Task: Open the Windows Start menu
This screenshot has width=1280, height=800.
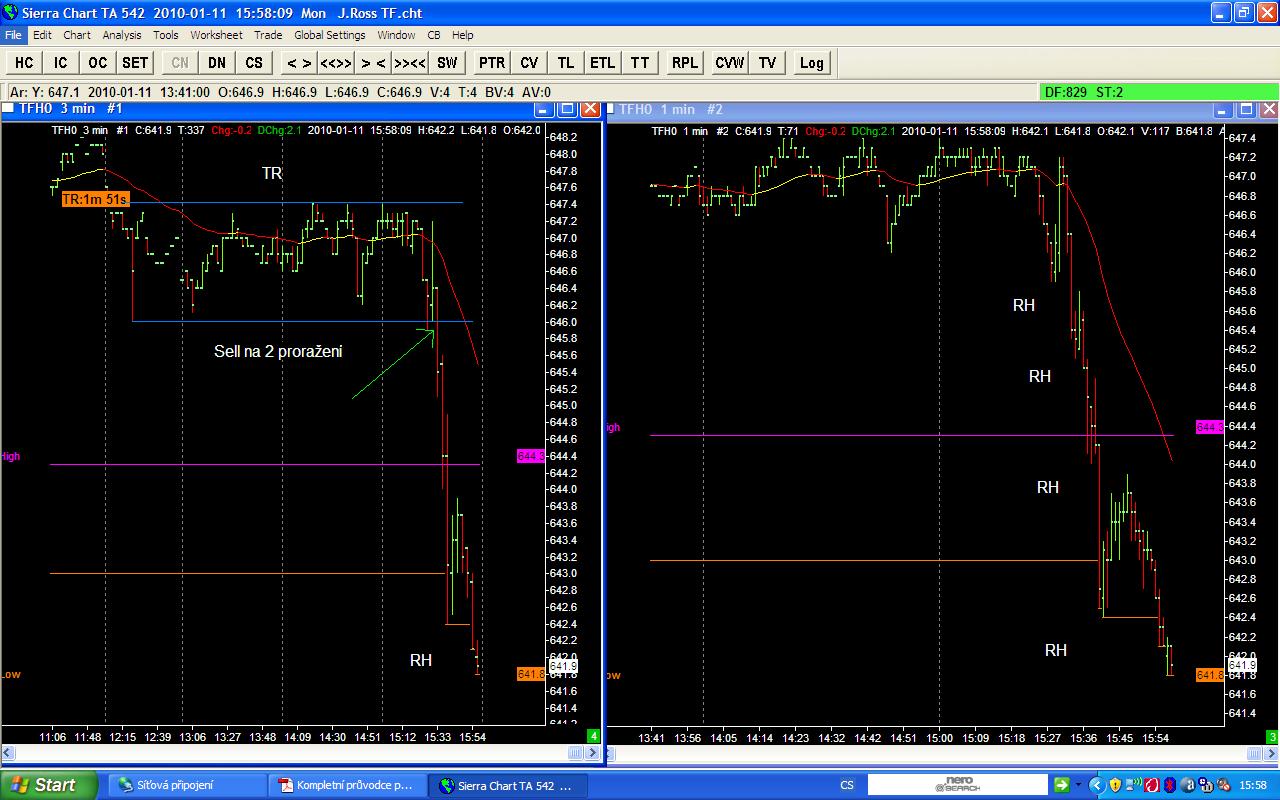Action: click(48, 785)
